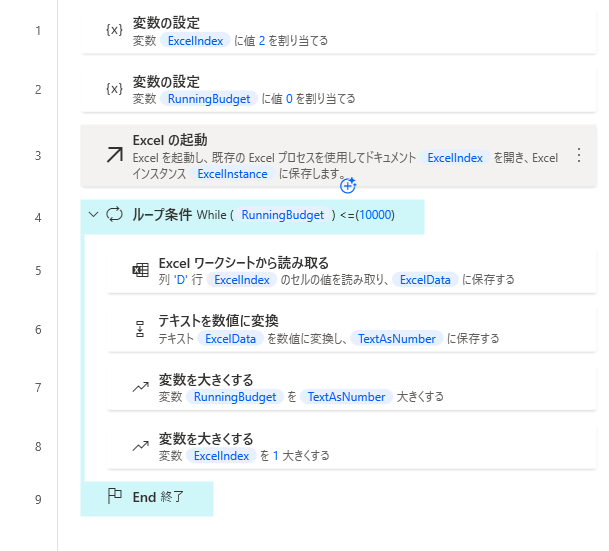Click line number 9

(x=38, y=499)
